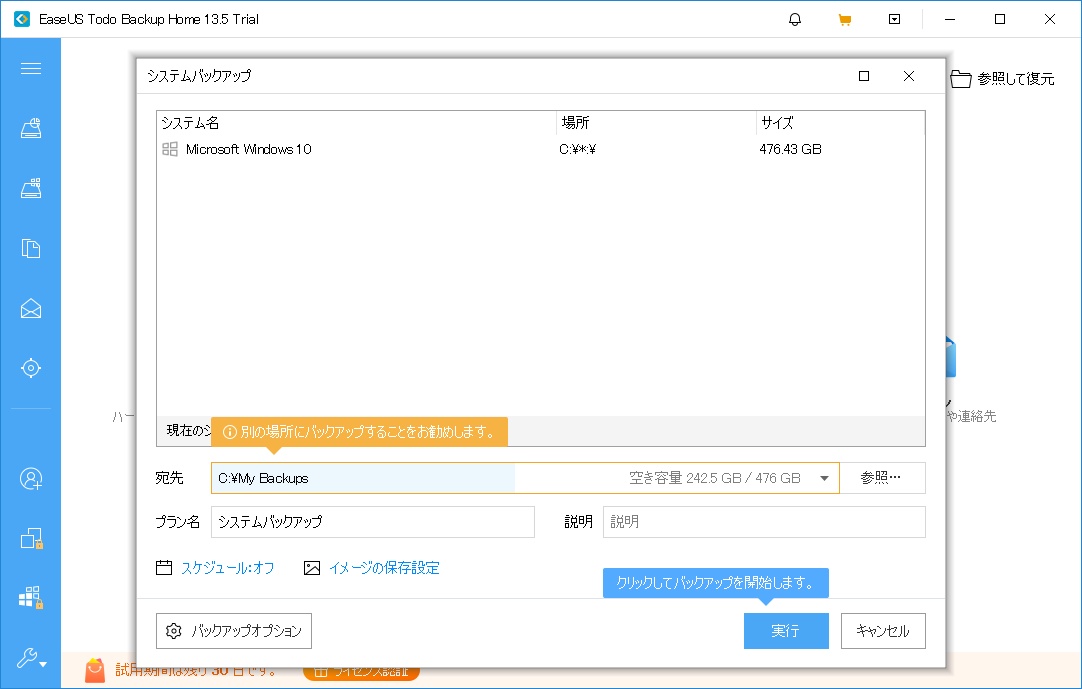Close the システムバックアップ dialog
The image size is (1082, 689).
[909, 76]
